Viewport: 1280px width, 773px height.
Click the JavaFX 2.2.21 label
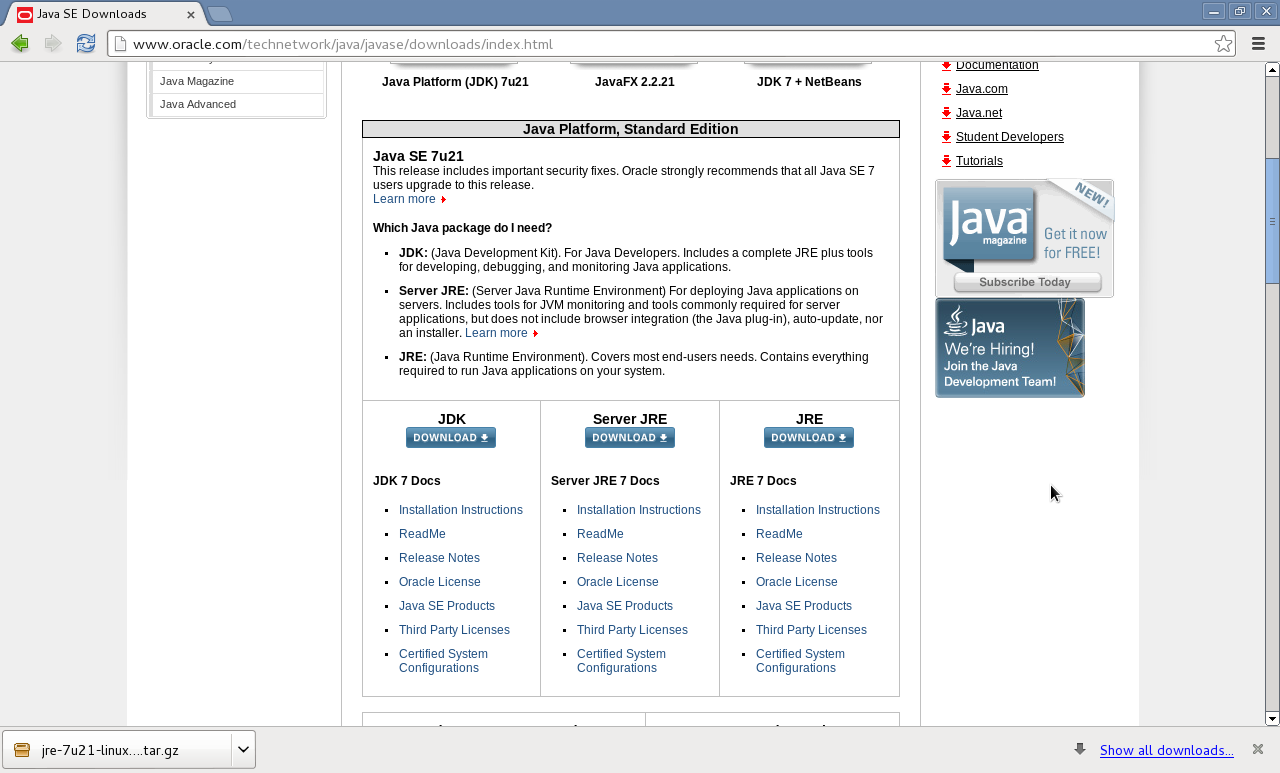click(634, 82)
